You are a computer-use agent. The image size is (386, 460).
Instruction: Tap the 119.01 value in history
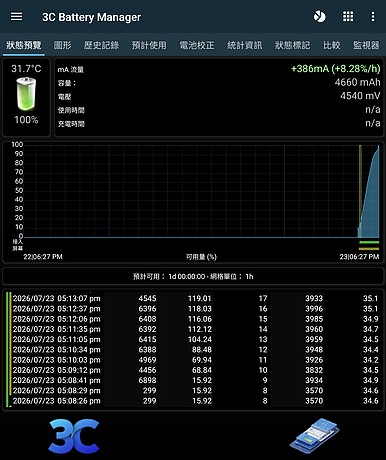click(200, 298)
